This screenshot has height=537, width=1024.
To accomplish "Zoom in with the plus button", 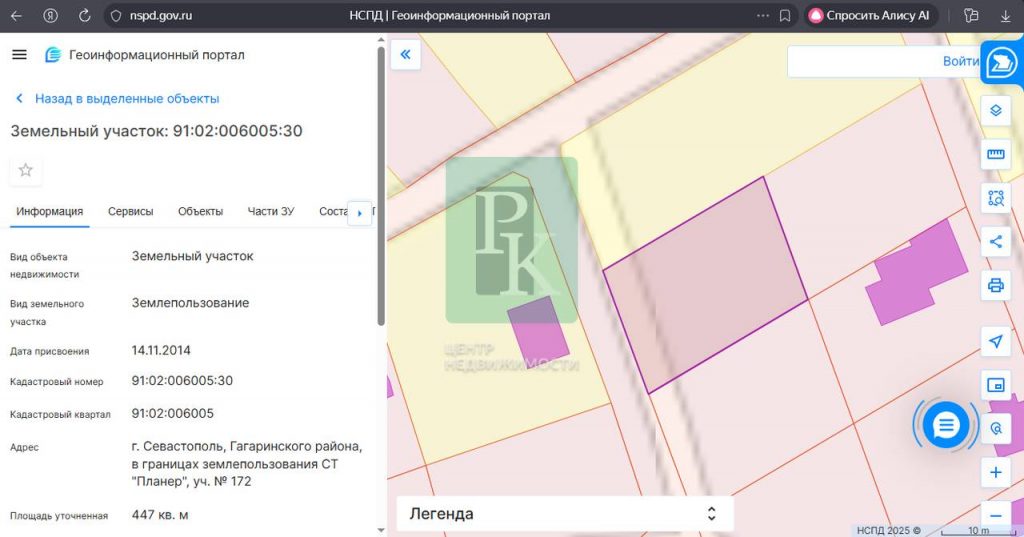I will pyautogui.click(x=995, y=472).
